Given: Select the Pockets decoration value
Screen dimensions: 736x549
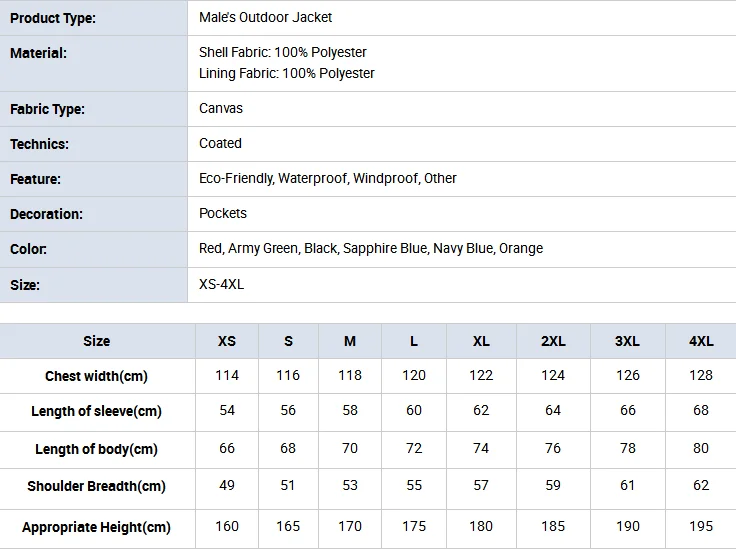Looking at the screenshot, I should (x=222, y=213).
